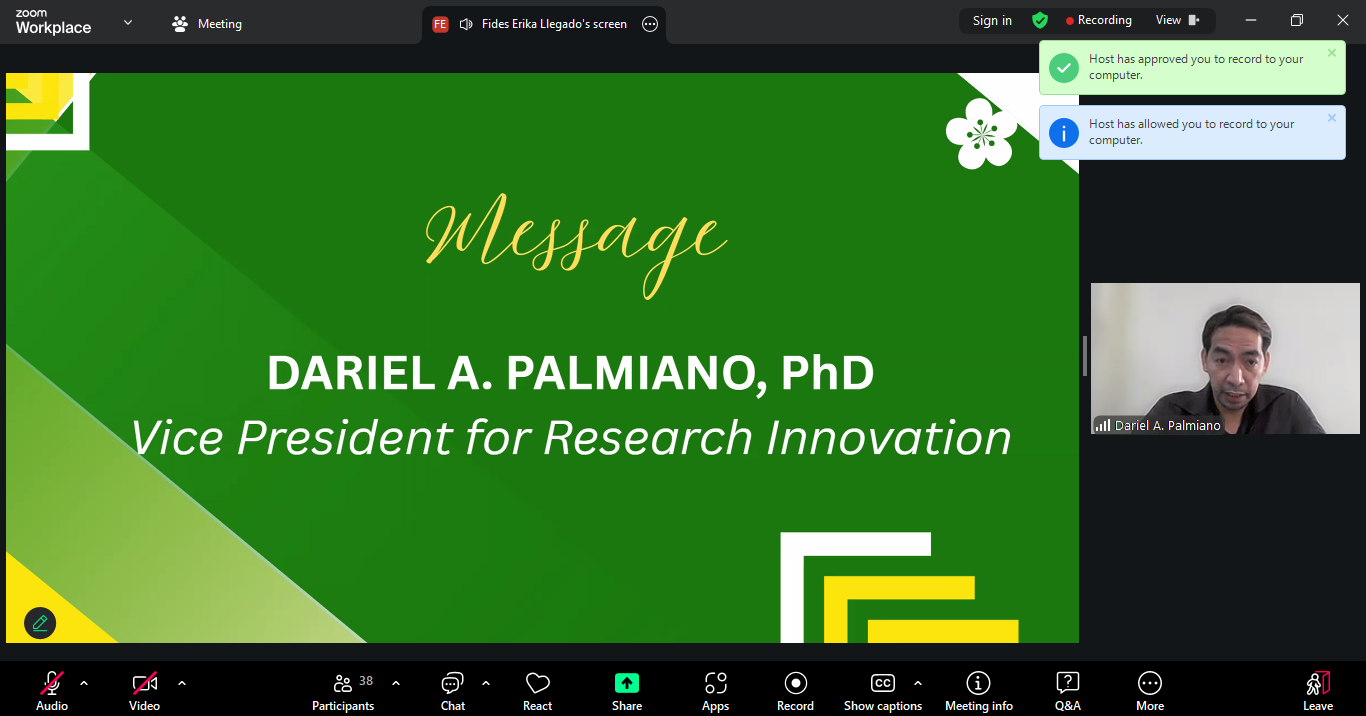The height and width of the screenshot is (716, 1366).
Task: Toggle the Record button
Action: (x=795, y=691)
